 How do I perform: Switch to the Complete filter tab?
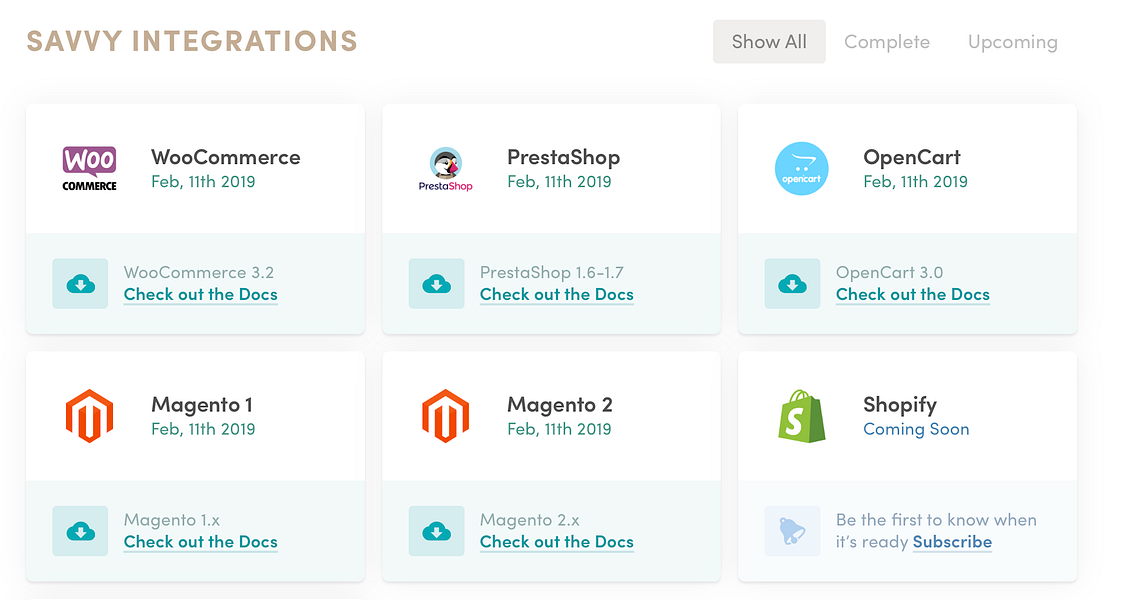tap(887, 42)
